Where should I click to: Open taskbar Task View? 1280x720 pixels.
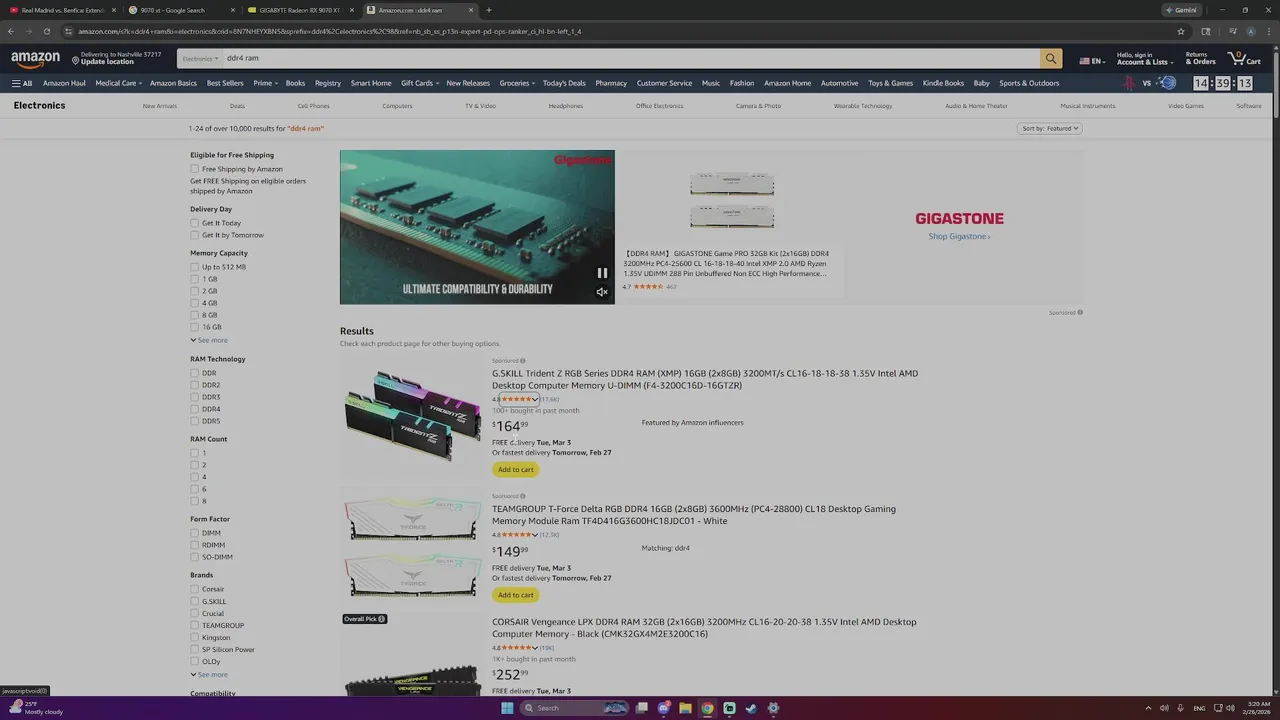point(641,708)
